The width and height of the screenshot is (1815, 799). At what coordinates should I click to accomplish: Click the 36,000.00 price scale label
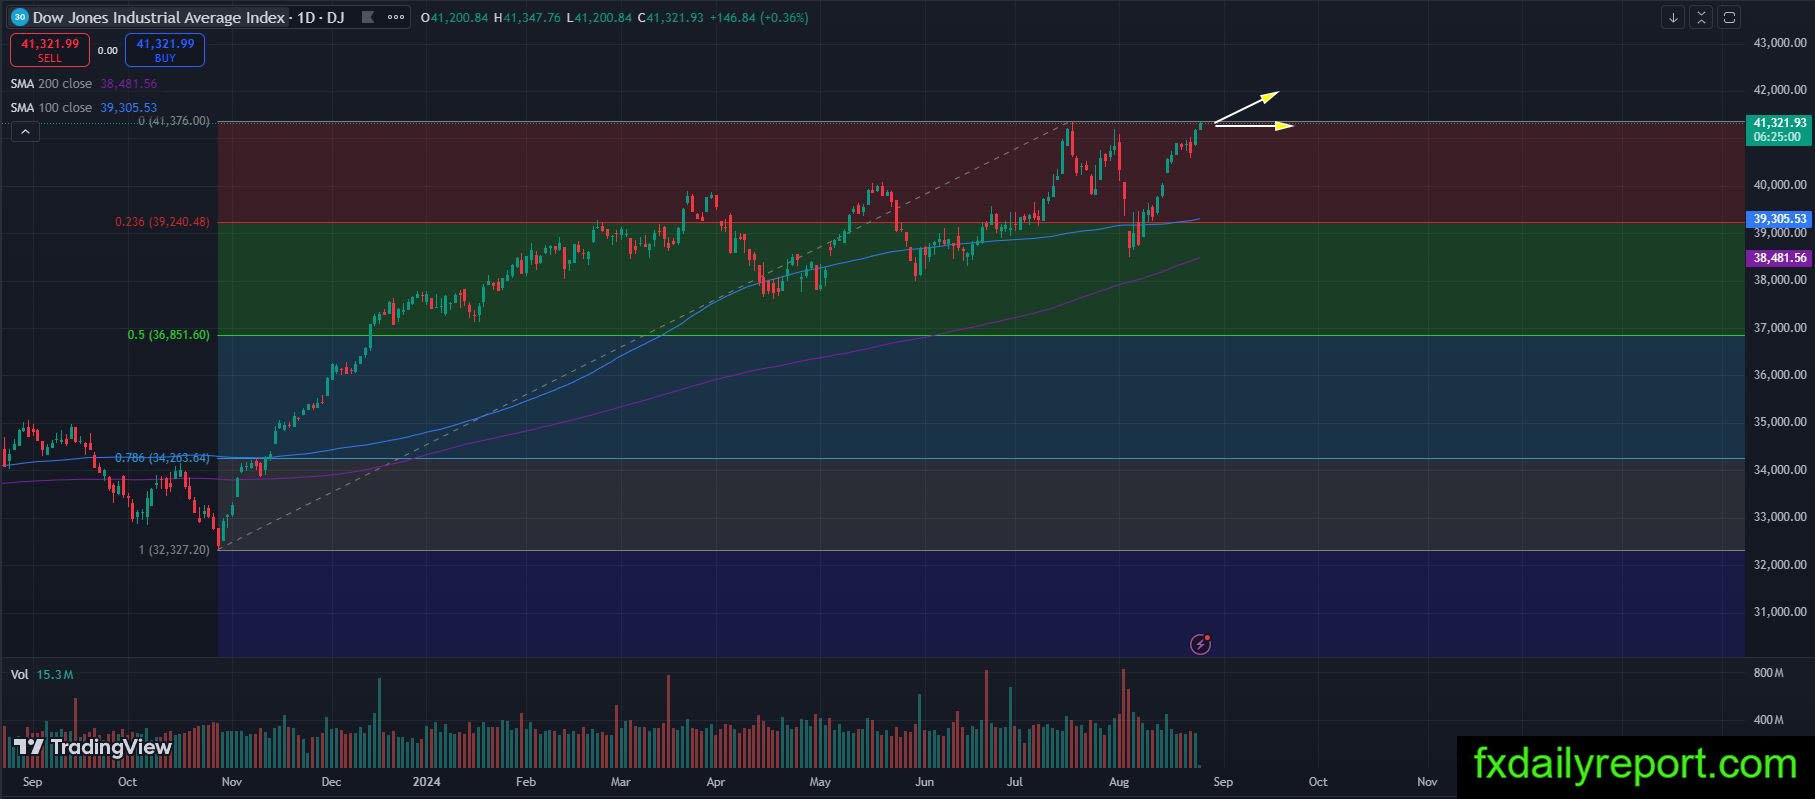point(1780,375)
